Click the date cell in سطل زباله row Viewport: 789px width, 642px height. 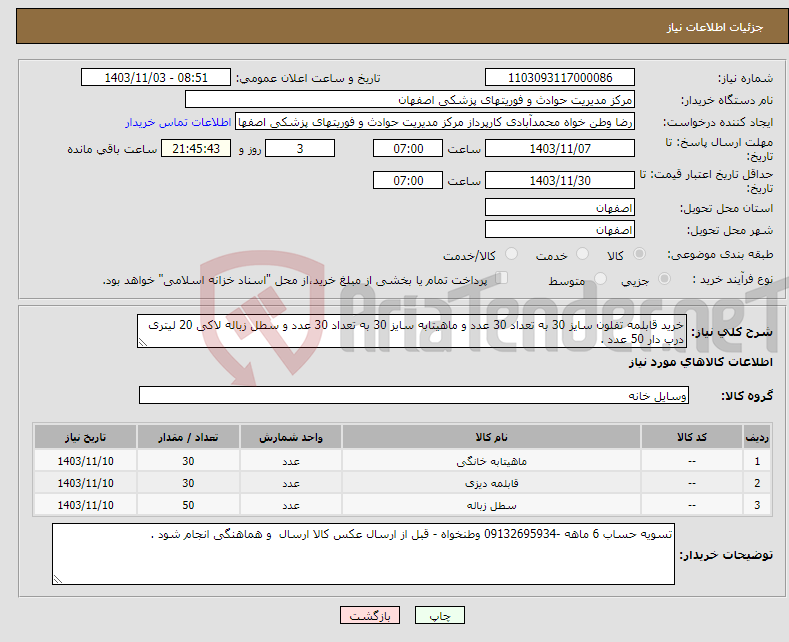coord(85,505)
